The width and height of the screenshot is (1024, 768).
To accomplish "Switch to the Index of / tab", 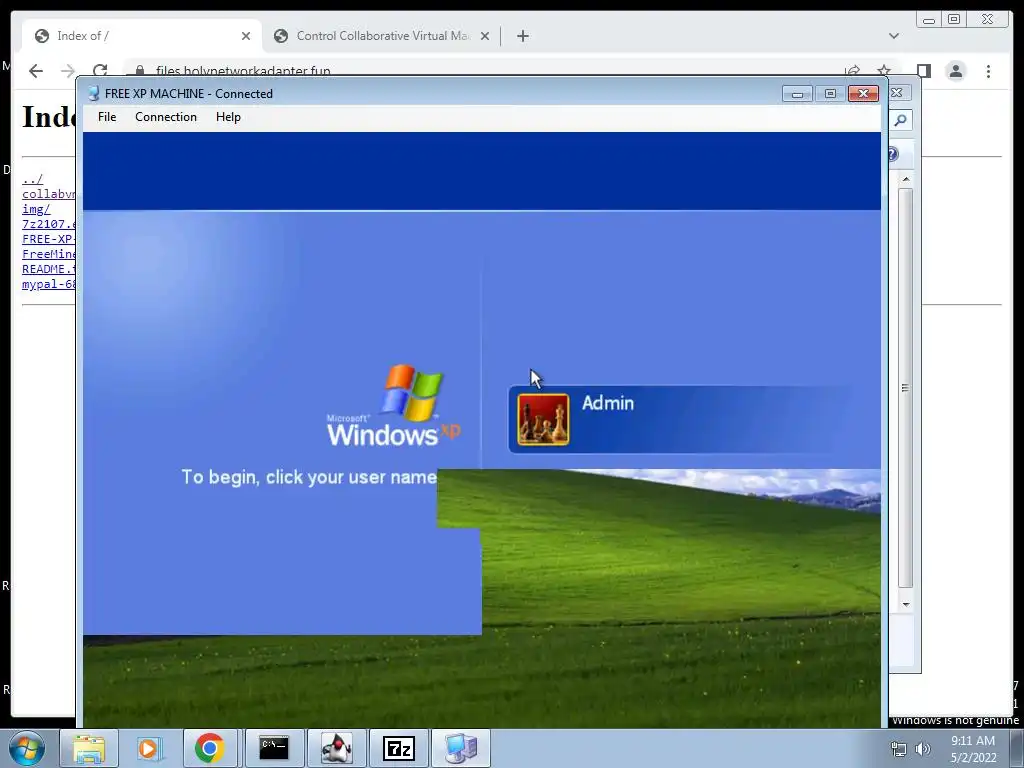I will tap(142, 36).
